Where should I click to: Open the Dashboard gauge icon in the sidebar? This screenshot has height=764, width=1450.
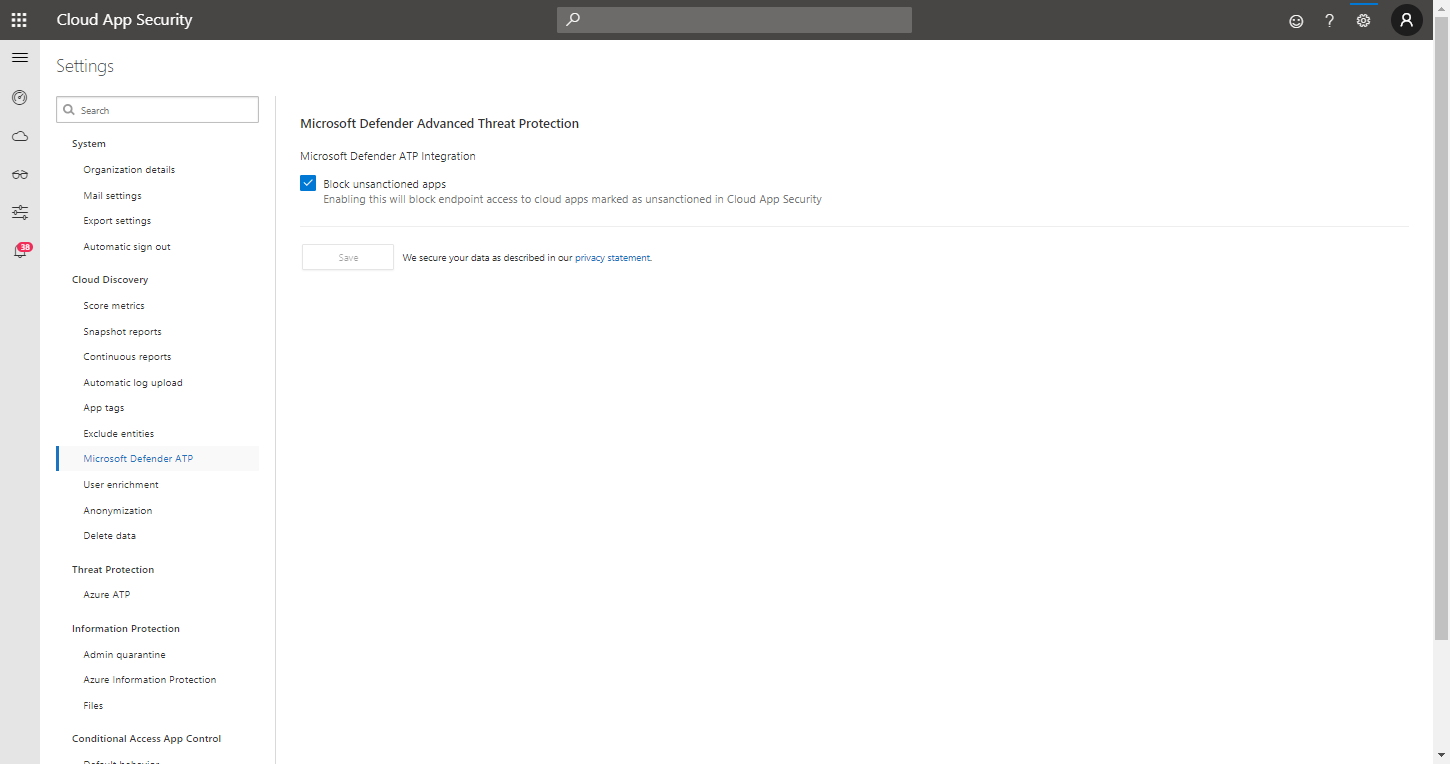point(19,97)
